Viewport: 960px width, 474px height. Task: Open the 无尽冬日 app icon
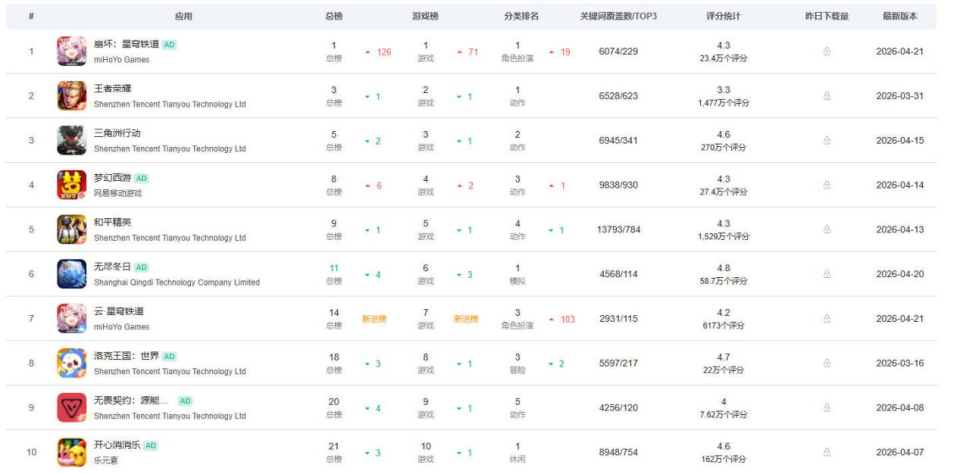point(72,274)
